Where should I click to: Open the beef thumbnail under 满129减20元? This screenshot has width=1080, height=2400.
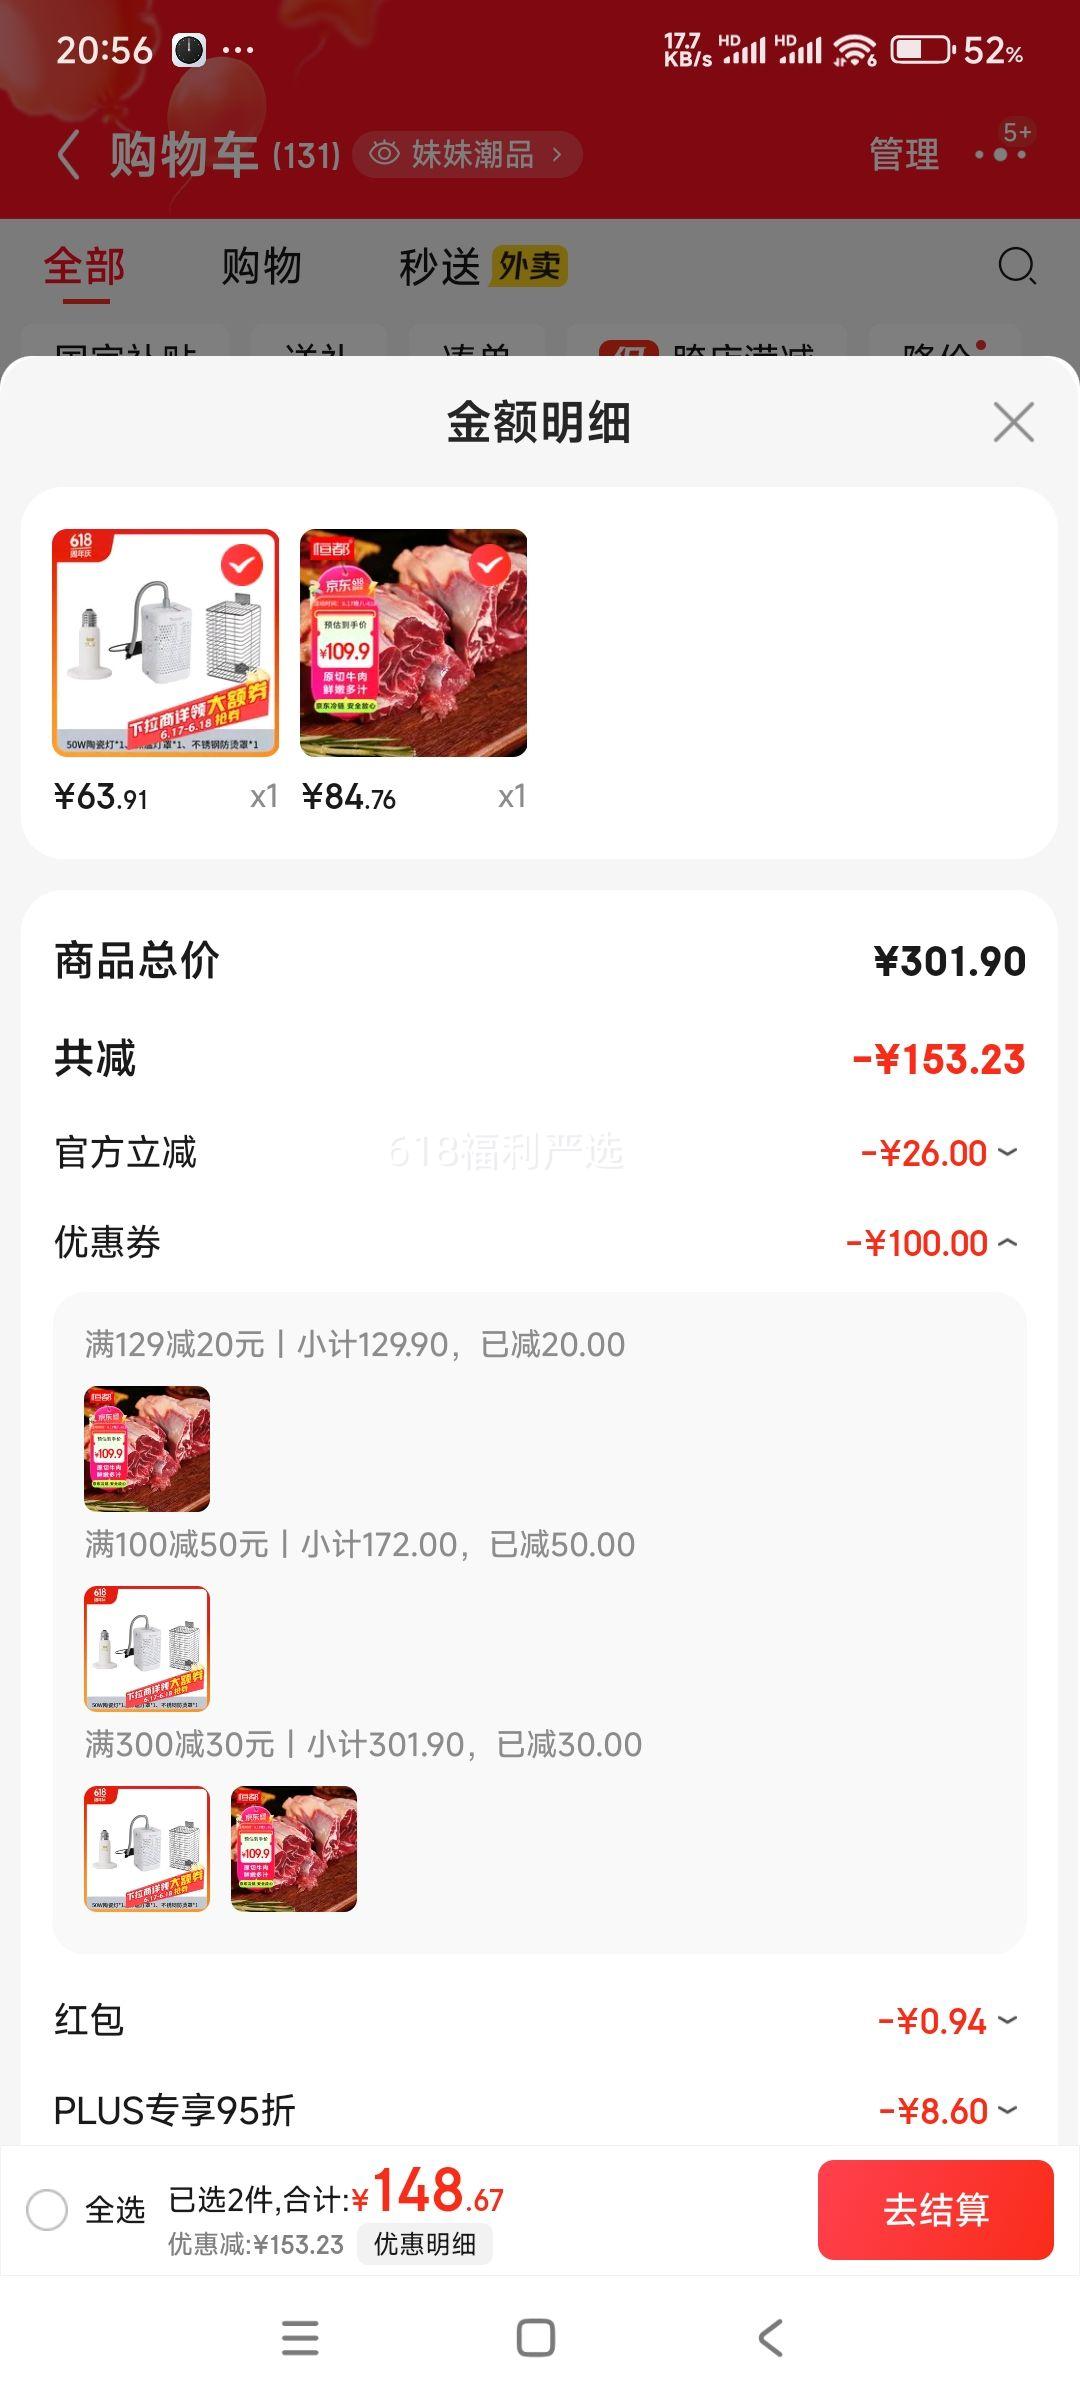147,1449
